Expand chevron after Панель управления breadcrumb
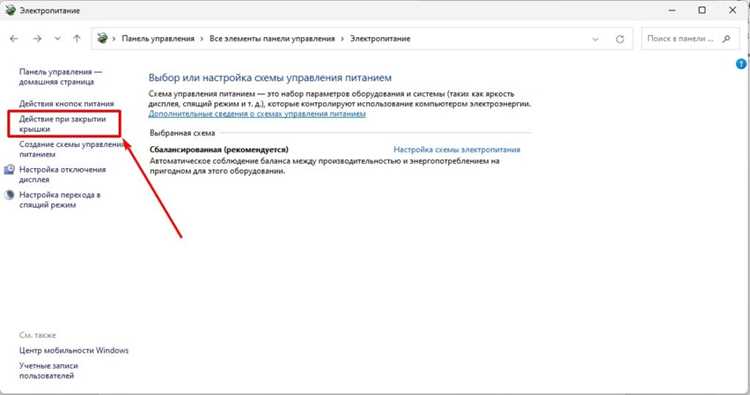 click(x=202, y=39)
